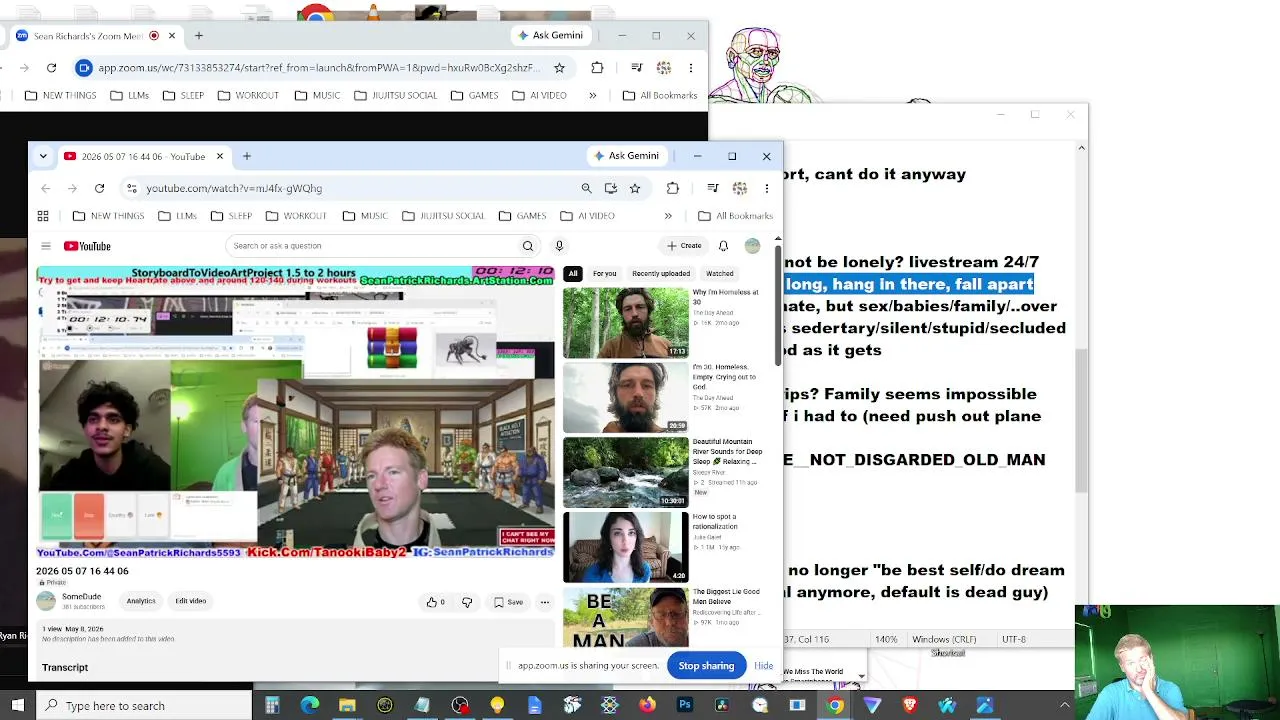This screenshot has width=1280, height=720.
Task: Select the Recently uploaded filter chip
Action: coord(661,274)
